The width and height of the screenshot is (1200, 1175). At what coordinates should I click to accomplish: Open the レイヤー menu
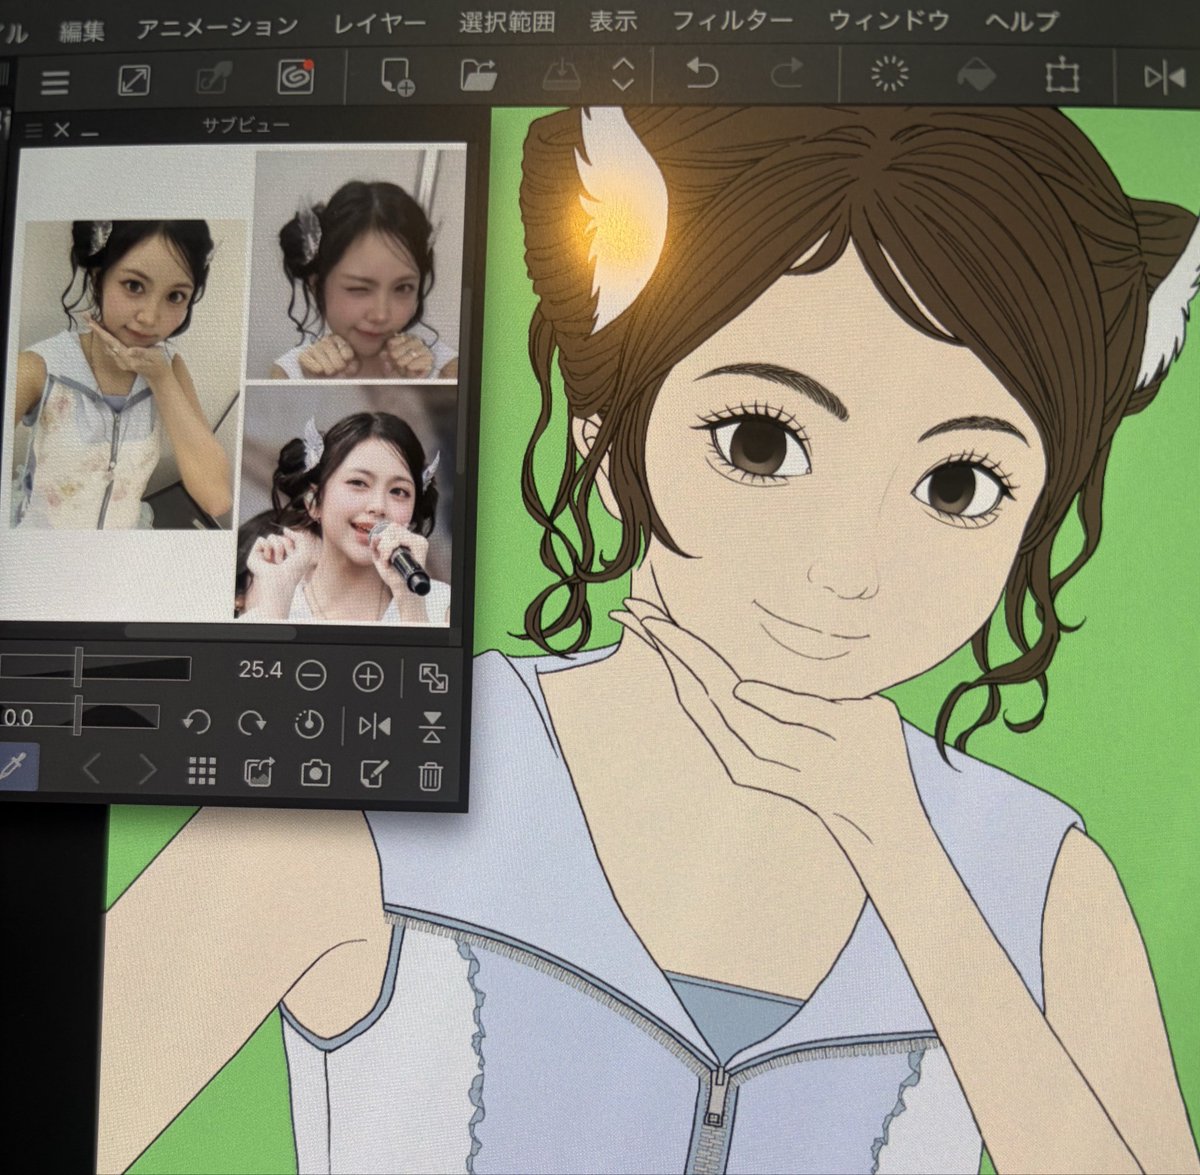(x=379, y=23)
